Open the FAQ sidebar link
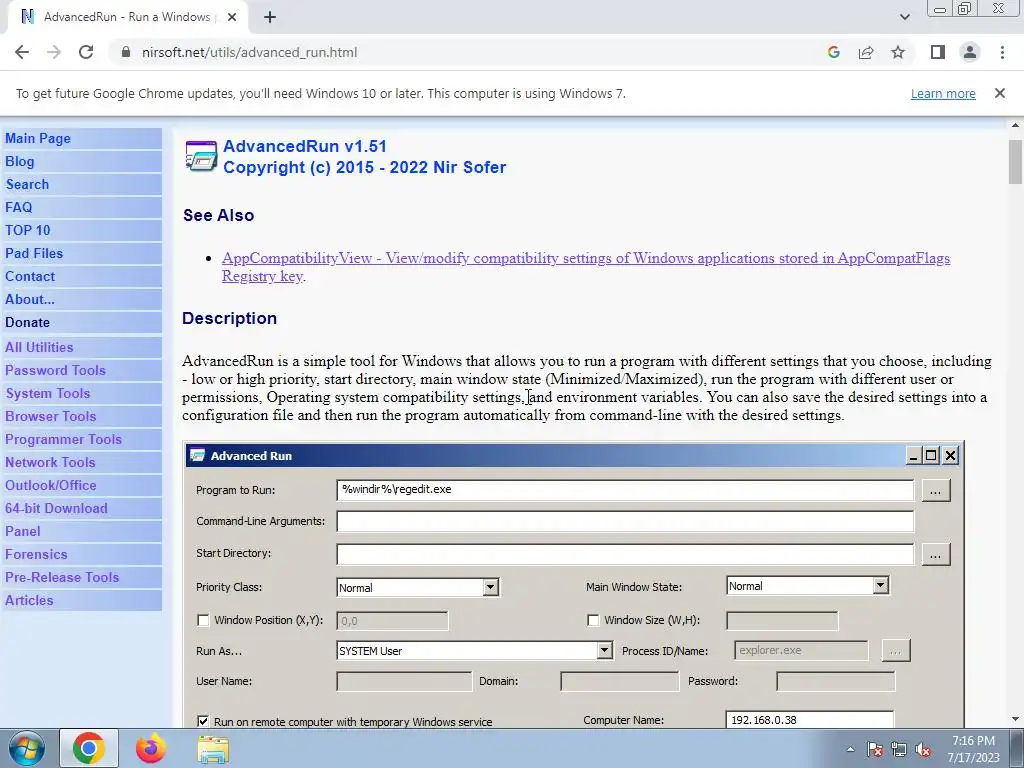Image resolution: width=1024 pixels, height=768 pixels. 18,207
